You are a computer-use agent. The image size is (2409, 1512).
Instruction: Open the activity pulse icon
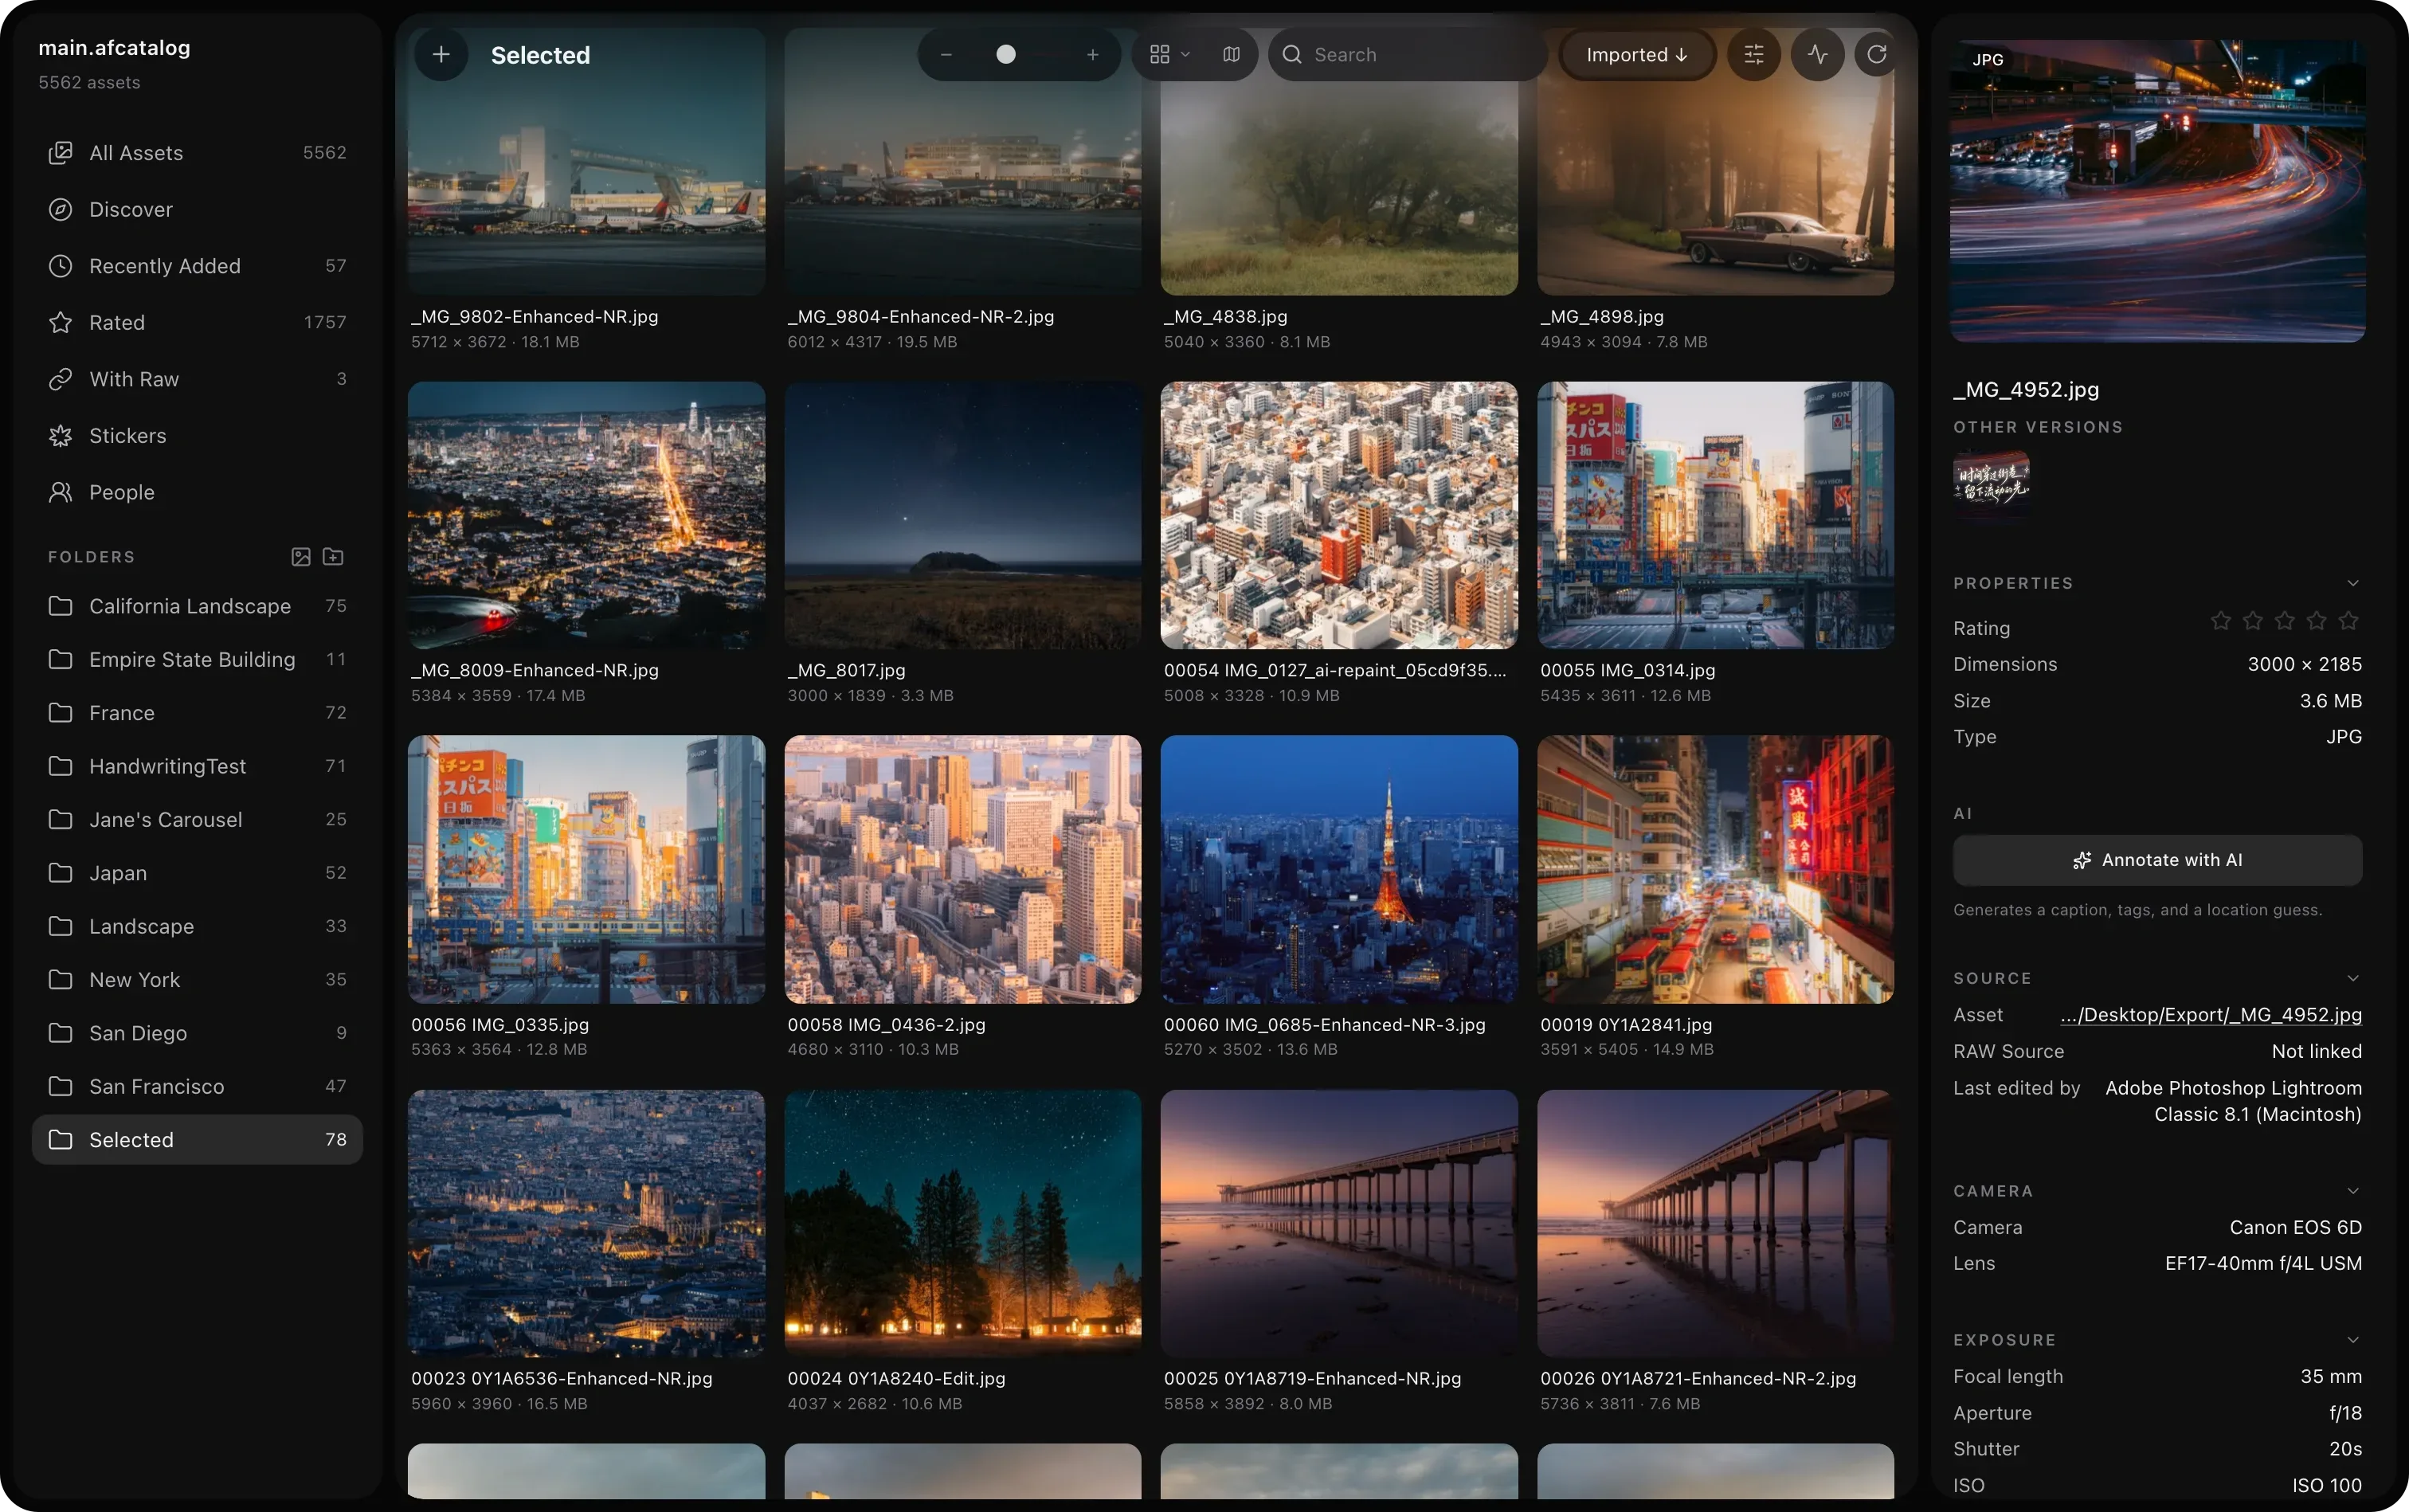click(1817, 55)
